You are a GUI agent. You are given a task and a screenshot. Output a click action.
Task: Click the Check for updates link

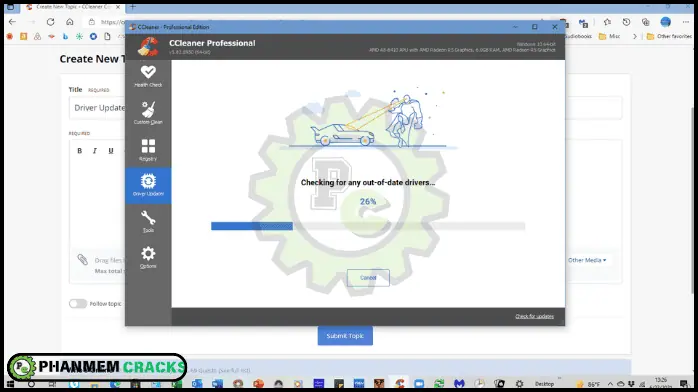point(534,316)
